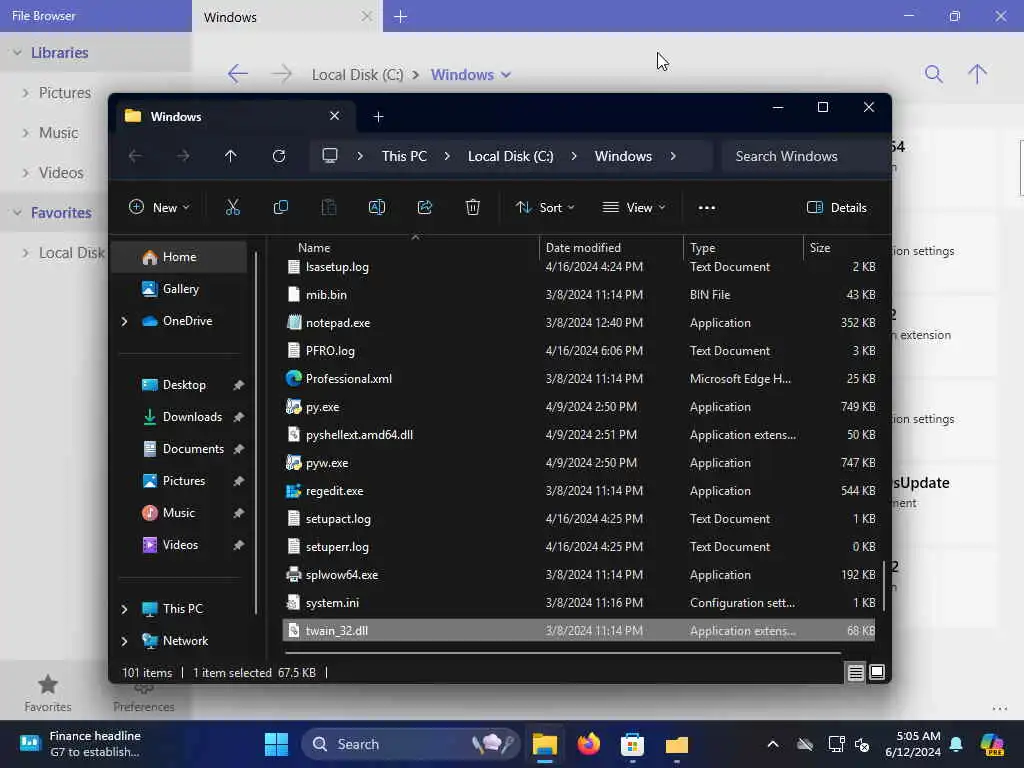This screenshot has height=768, width=1024.
Task: Open Favorites star at the File Browser bottom
Action: tap(48, 692)
